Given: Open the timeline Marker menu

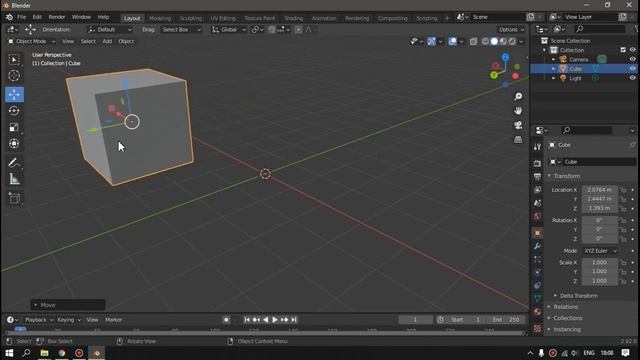Looking at the screenshot, I should (x=113, y=320).
